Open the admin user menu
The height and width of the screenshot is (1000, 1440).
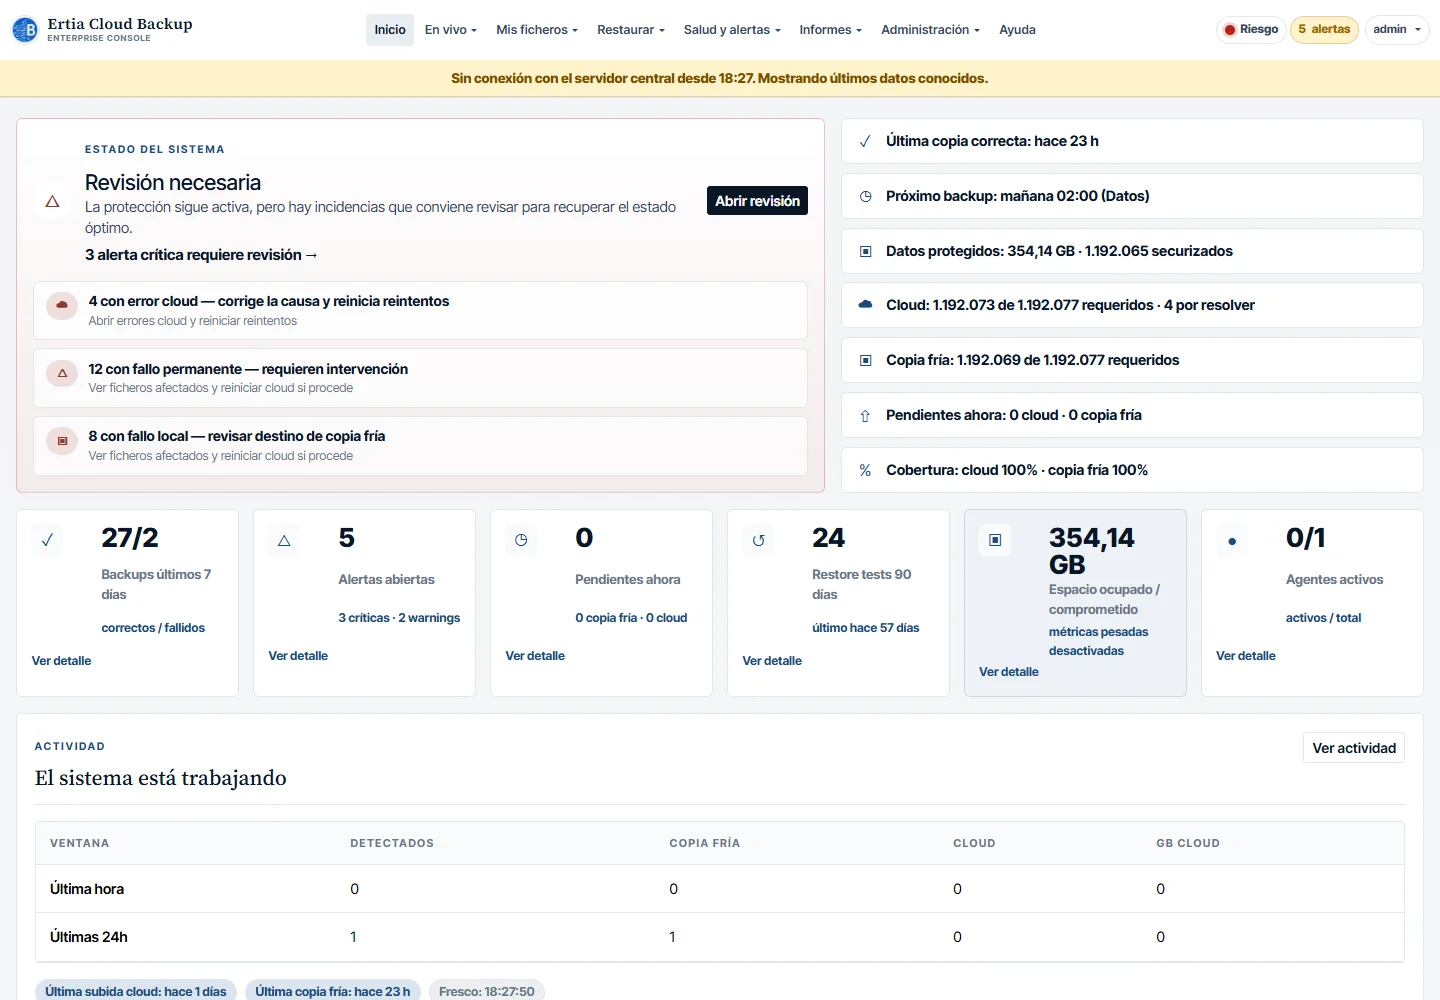[1397, 30]
